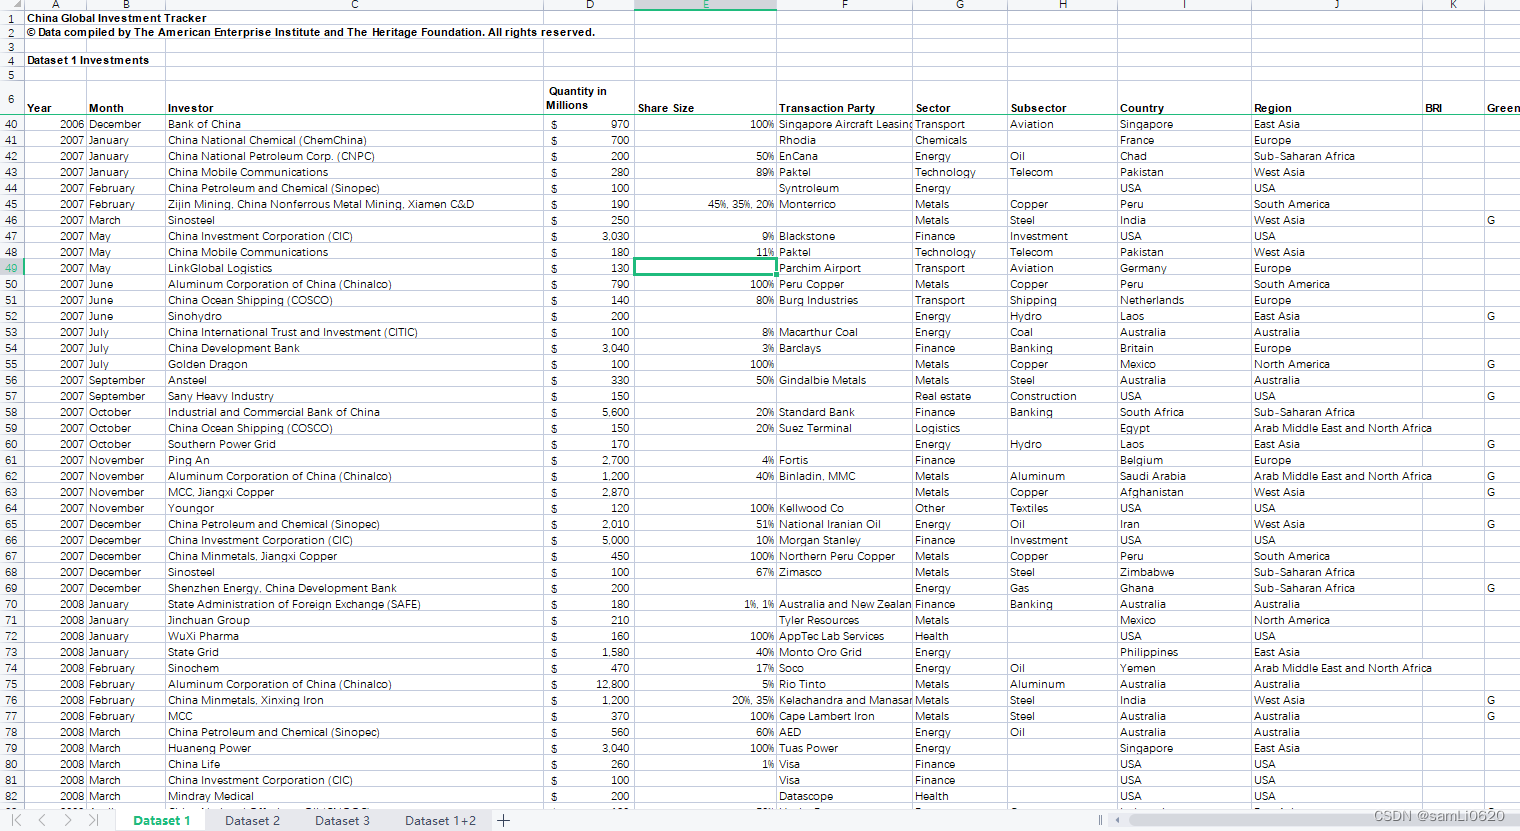Click the BRI header cell
This screenshot has width=1520, height=831.
(x=1453, y=98)
